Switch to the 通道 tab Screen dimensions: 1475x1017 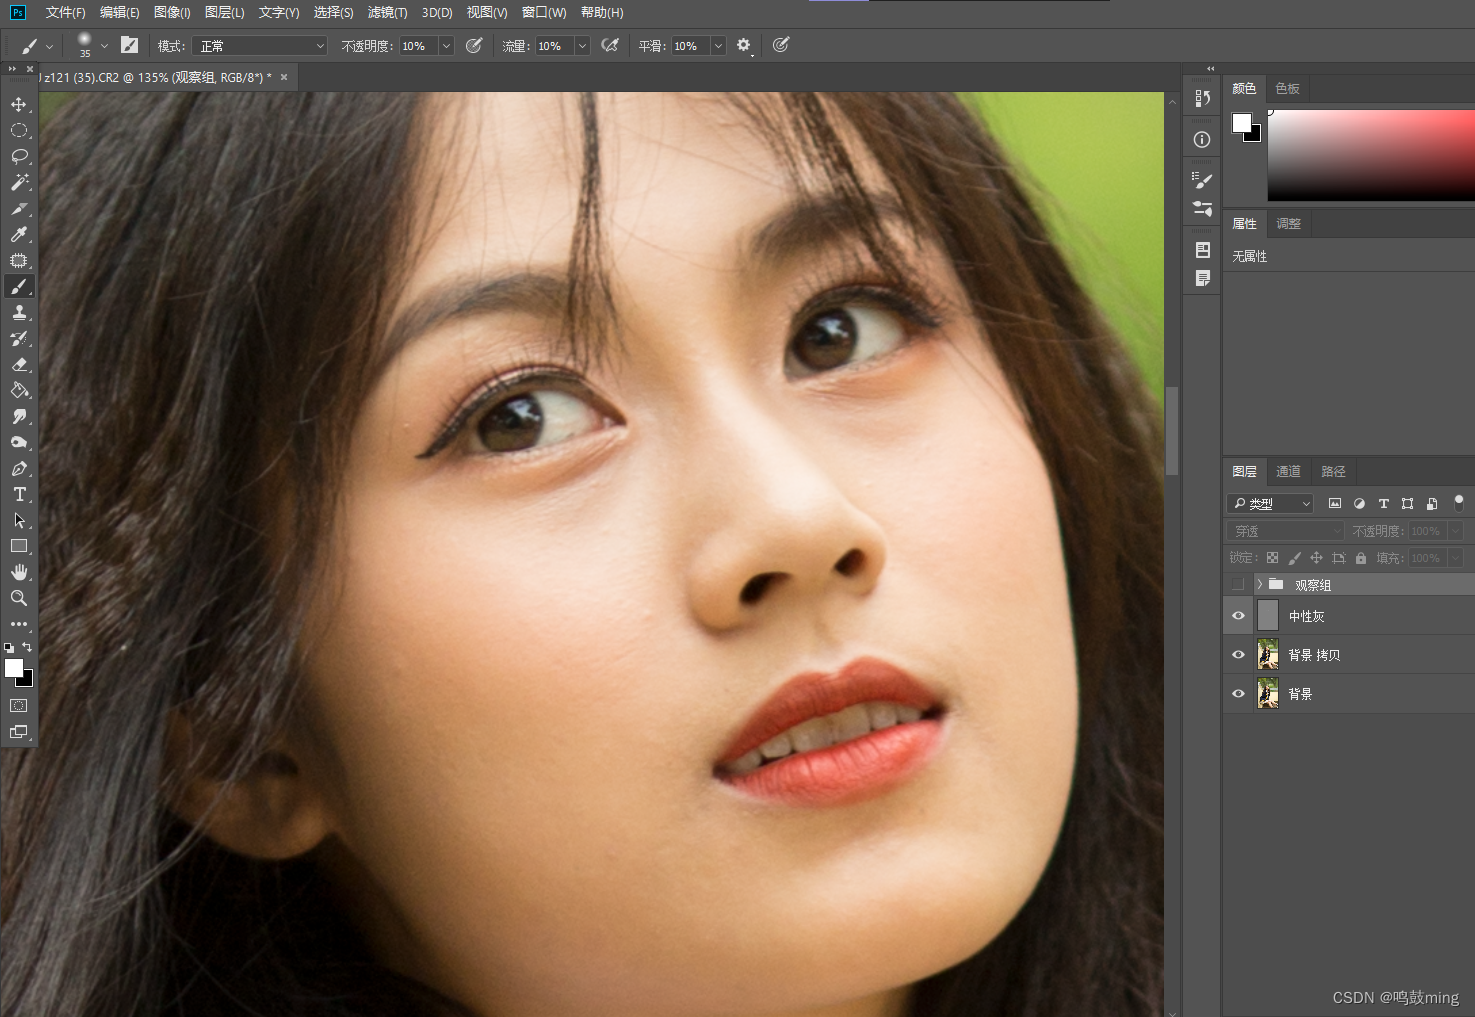tap(1288, 471)
